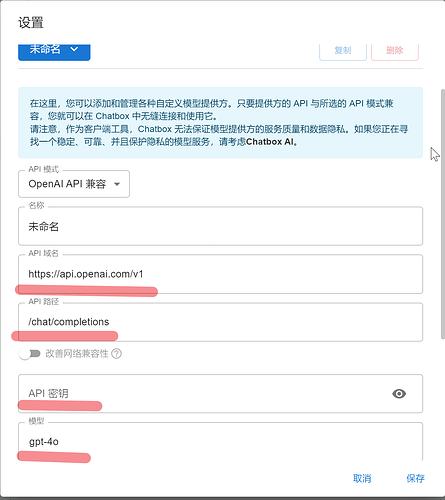Cancel the dialog with 取消
The width and height of the screenshot is (445, 500).
(362, 478)
